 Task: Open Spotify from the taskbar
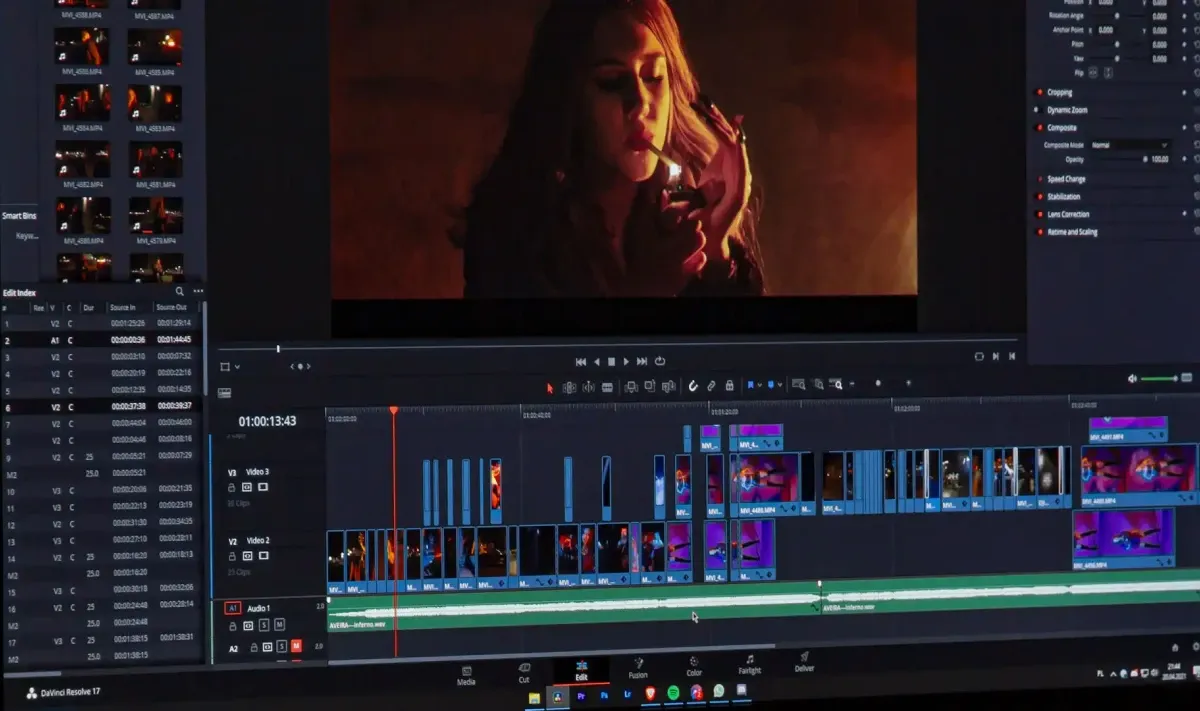pyautogui.click(x=672, y=692)
